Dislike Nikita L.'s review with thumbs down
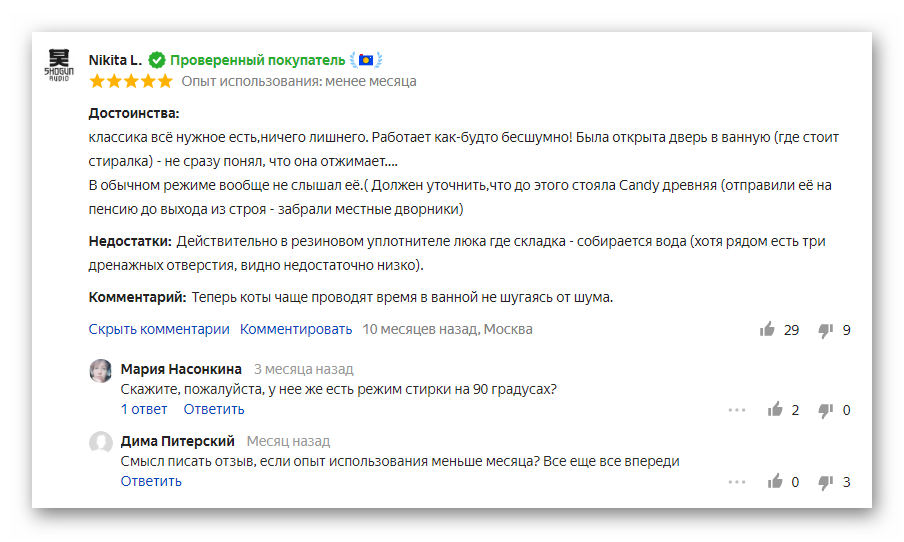Screen dimensions: 904x542 [826, 330]
